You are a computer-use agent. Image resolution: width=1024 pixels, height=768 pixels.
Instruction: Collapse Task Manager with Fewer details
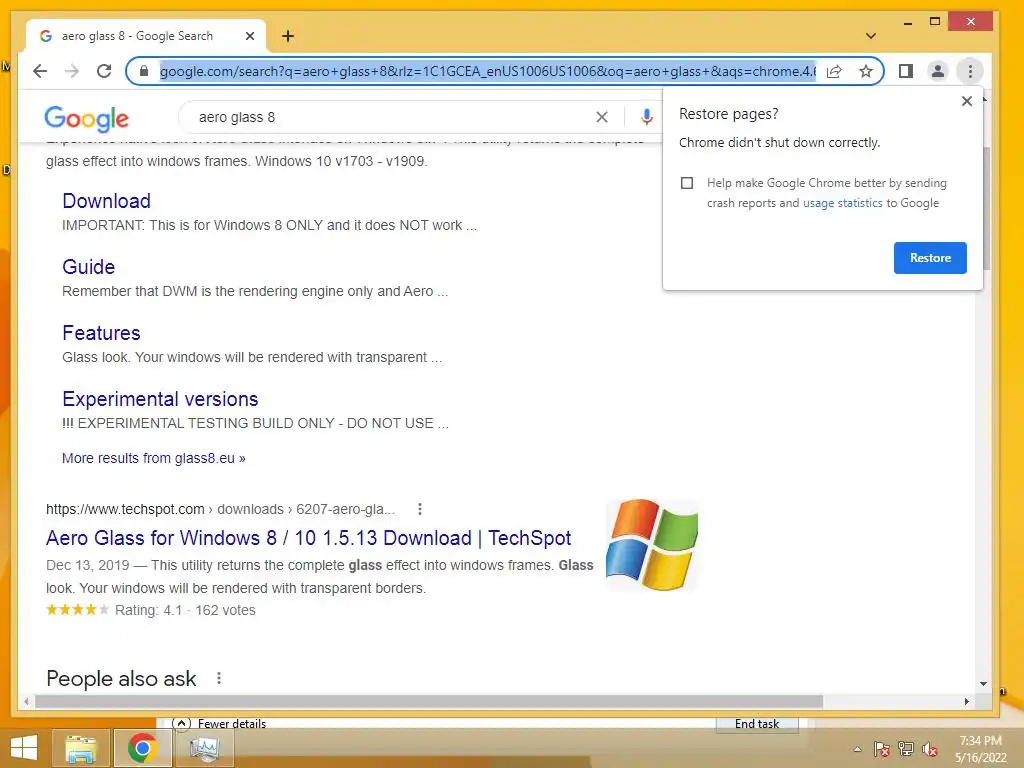tap(220, 723)
